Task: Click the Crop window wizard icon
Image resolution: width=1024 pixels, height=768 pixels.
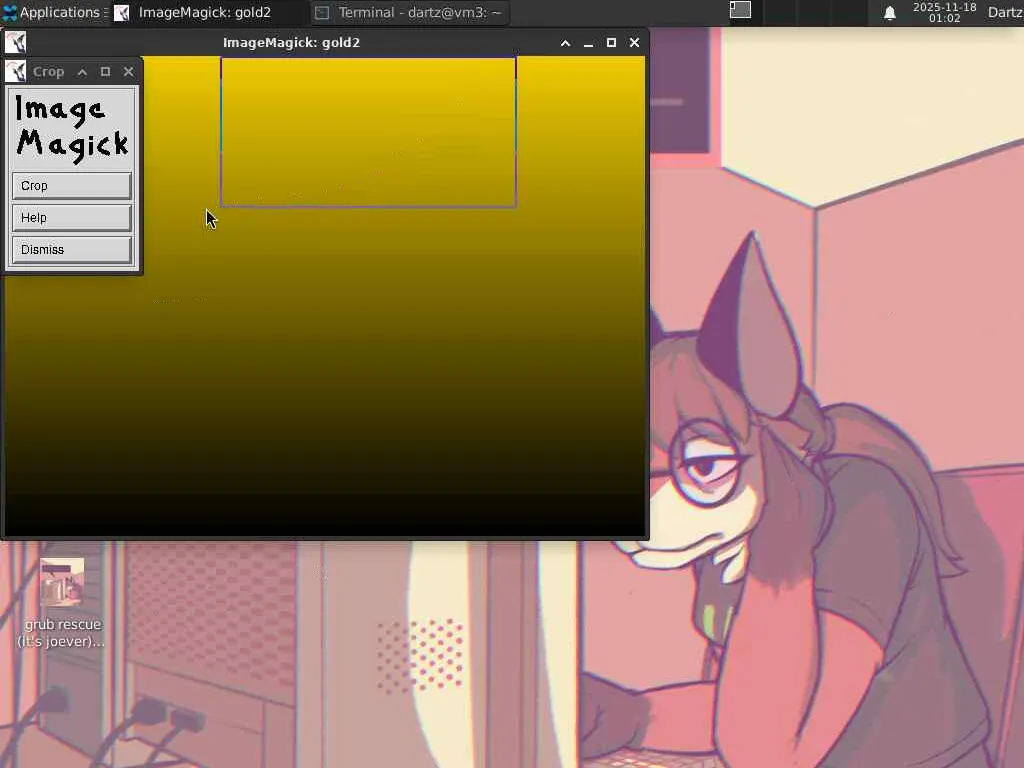Action: pyautogui.click(x=16, y=71)
